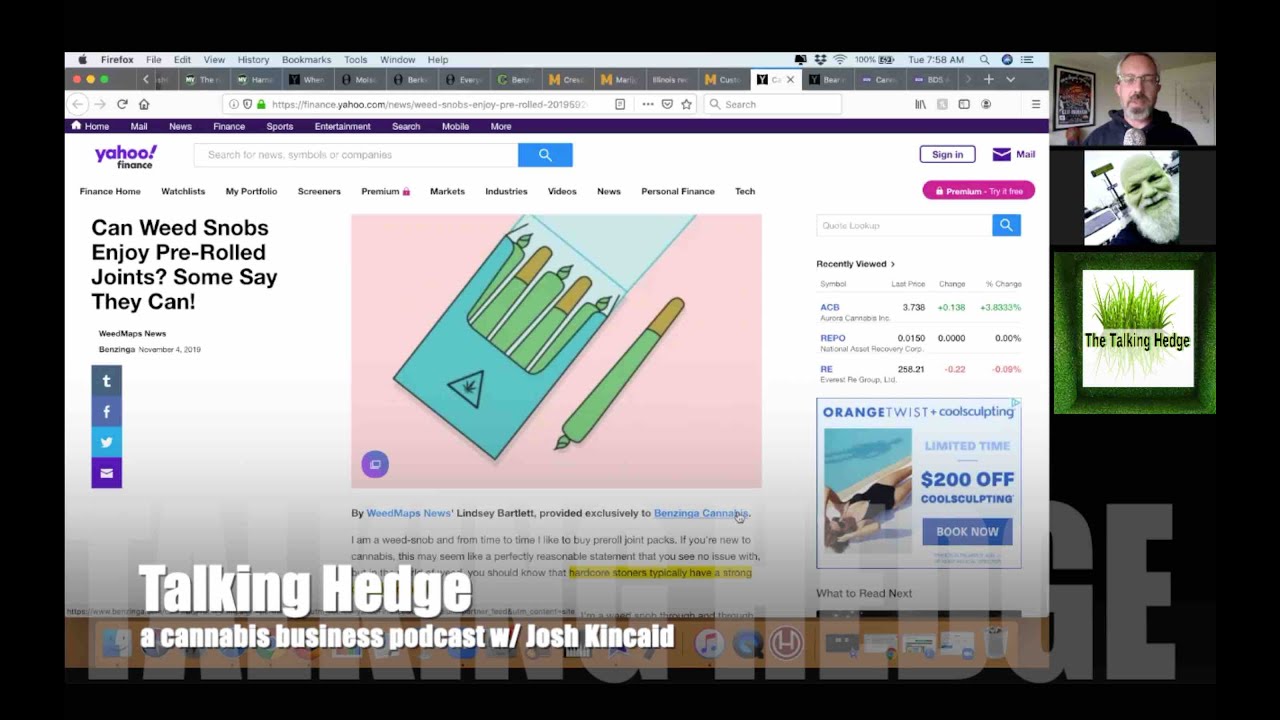Click the Sign in button
1280x720 pixels.
947,155
